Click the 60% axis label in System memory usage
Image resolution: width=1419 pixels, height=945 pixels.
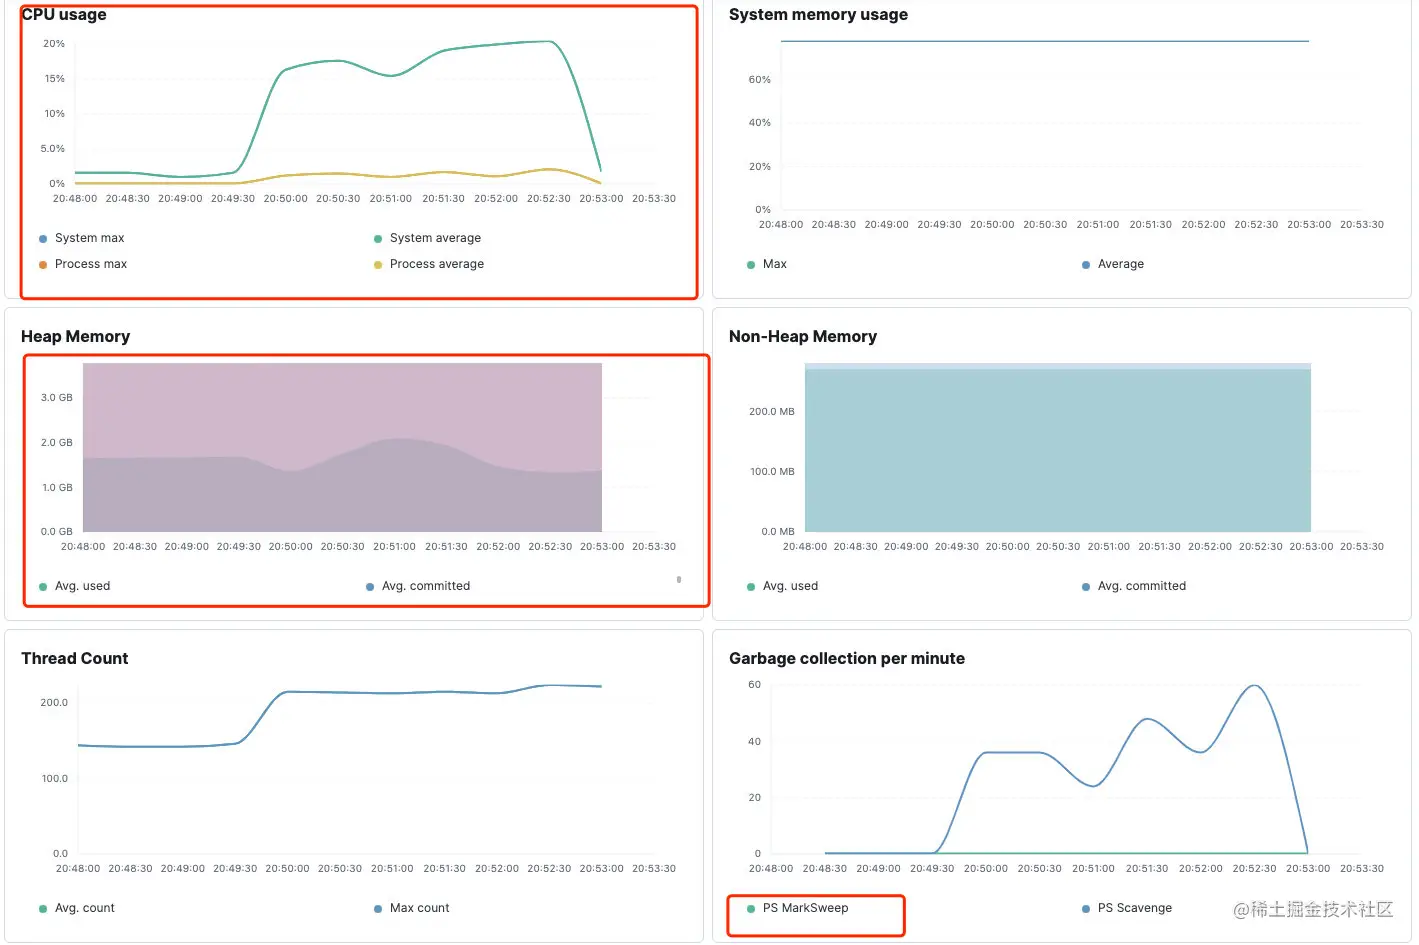click(760, 80)
